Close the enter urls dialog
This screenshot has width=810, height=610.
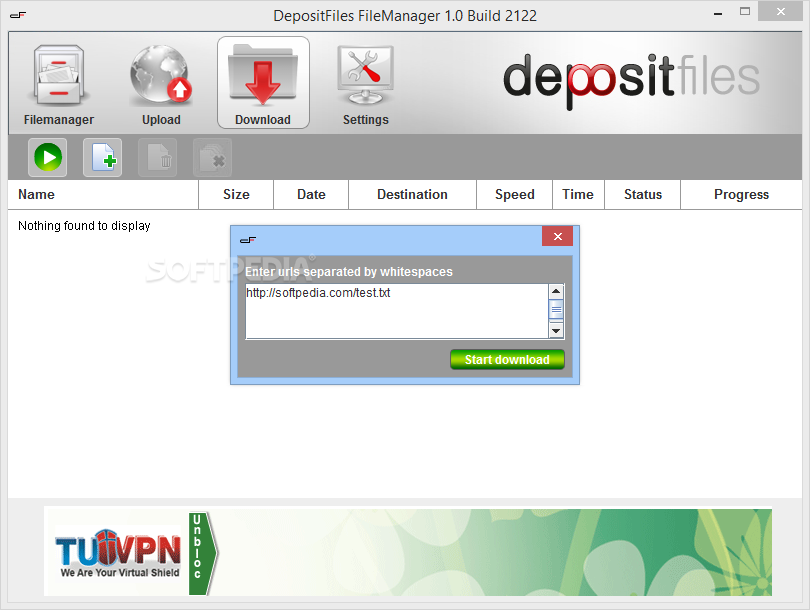pos(557,237)
